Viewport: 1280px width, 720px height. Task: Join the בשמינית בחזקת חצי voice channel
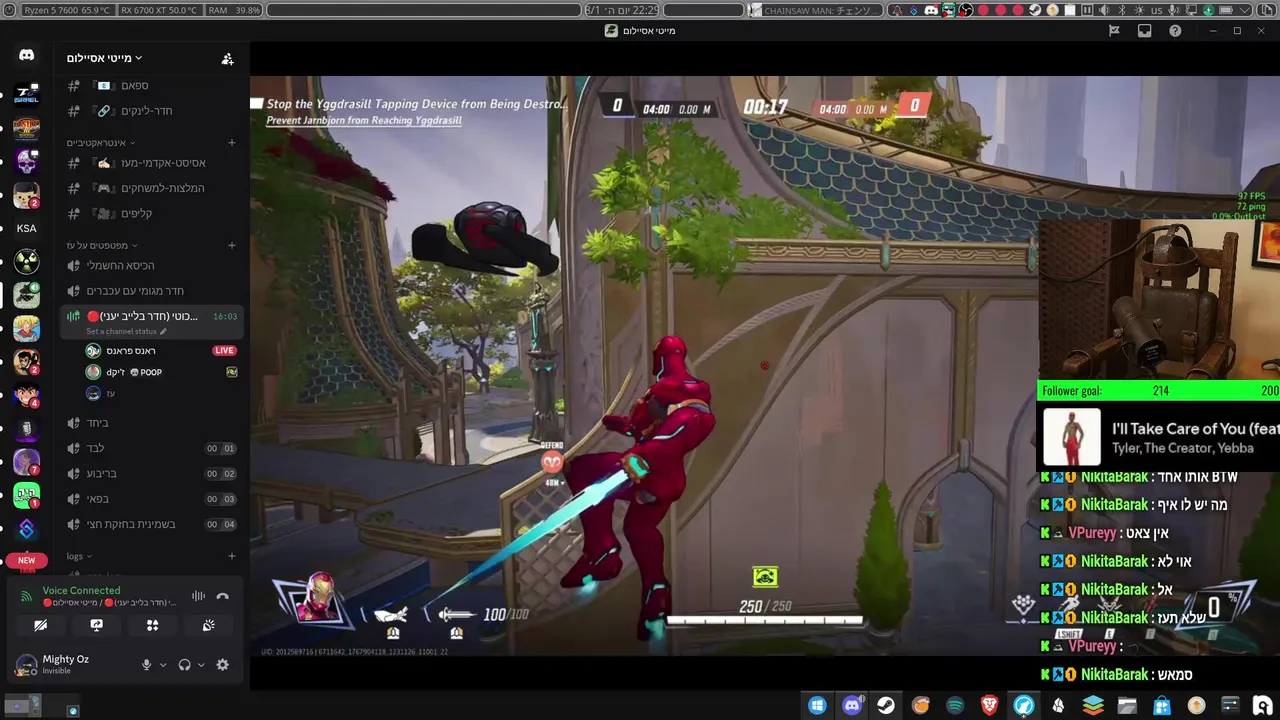tap(150, 524)
